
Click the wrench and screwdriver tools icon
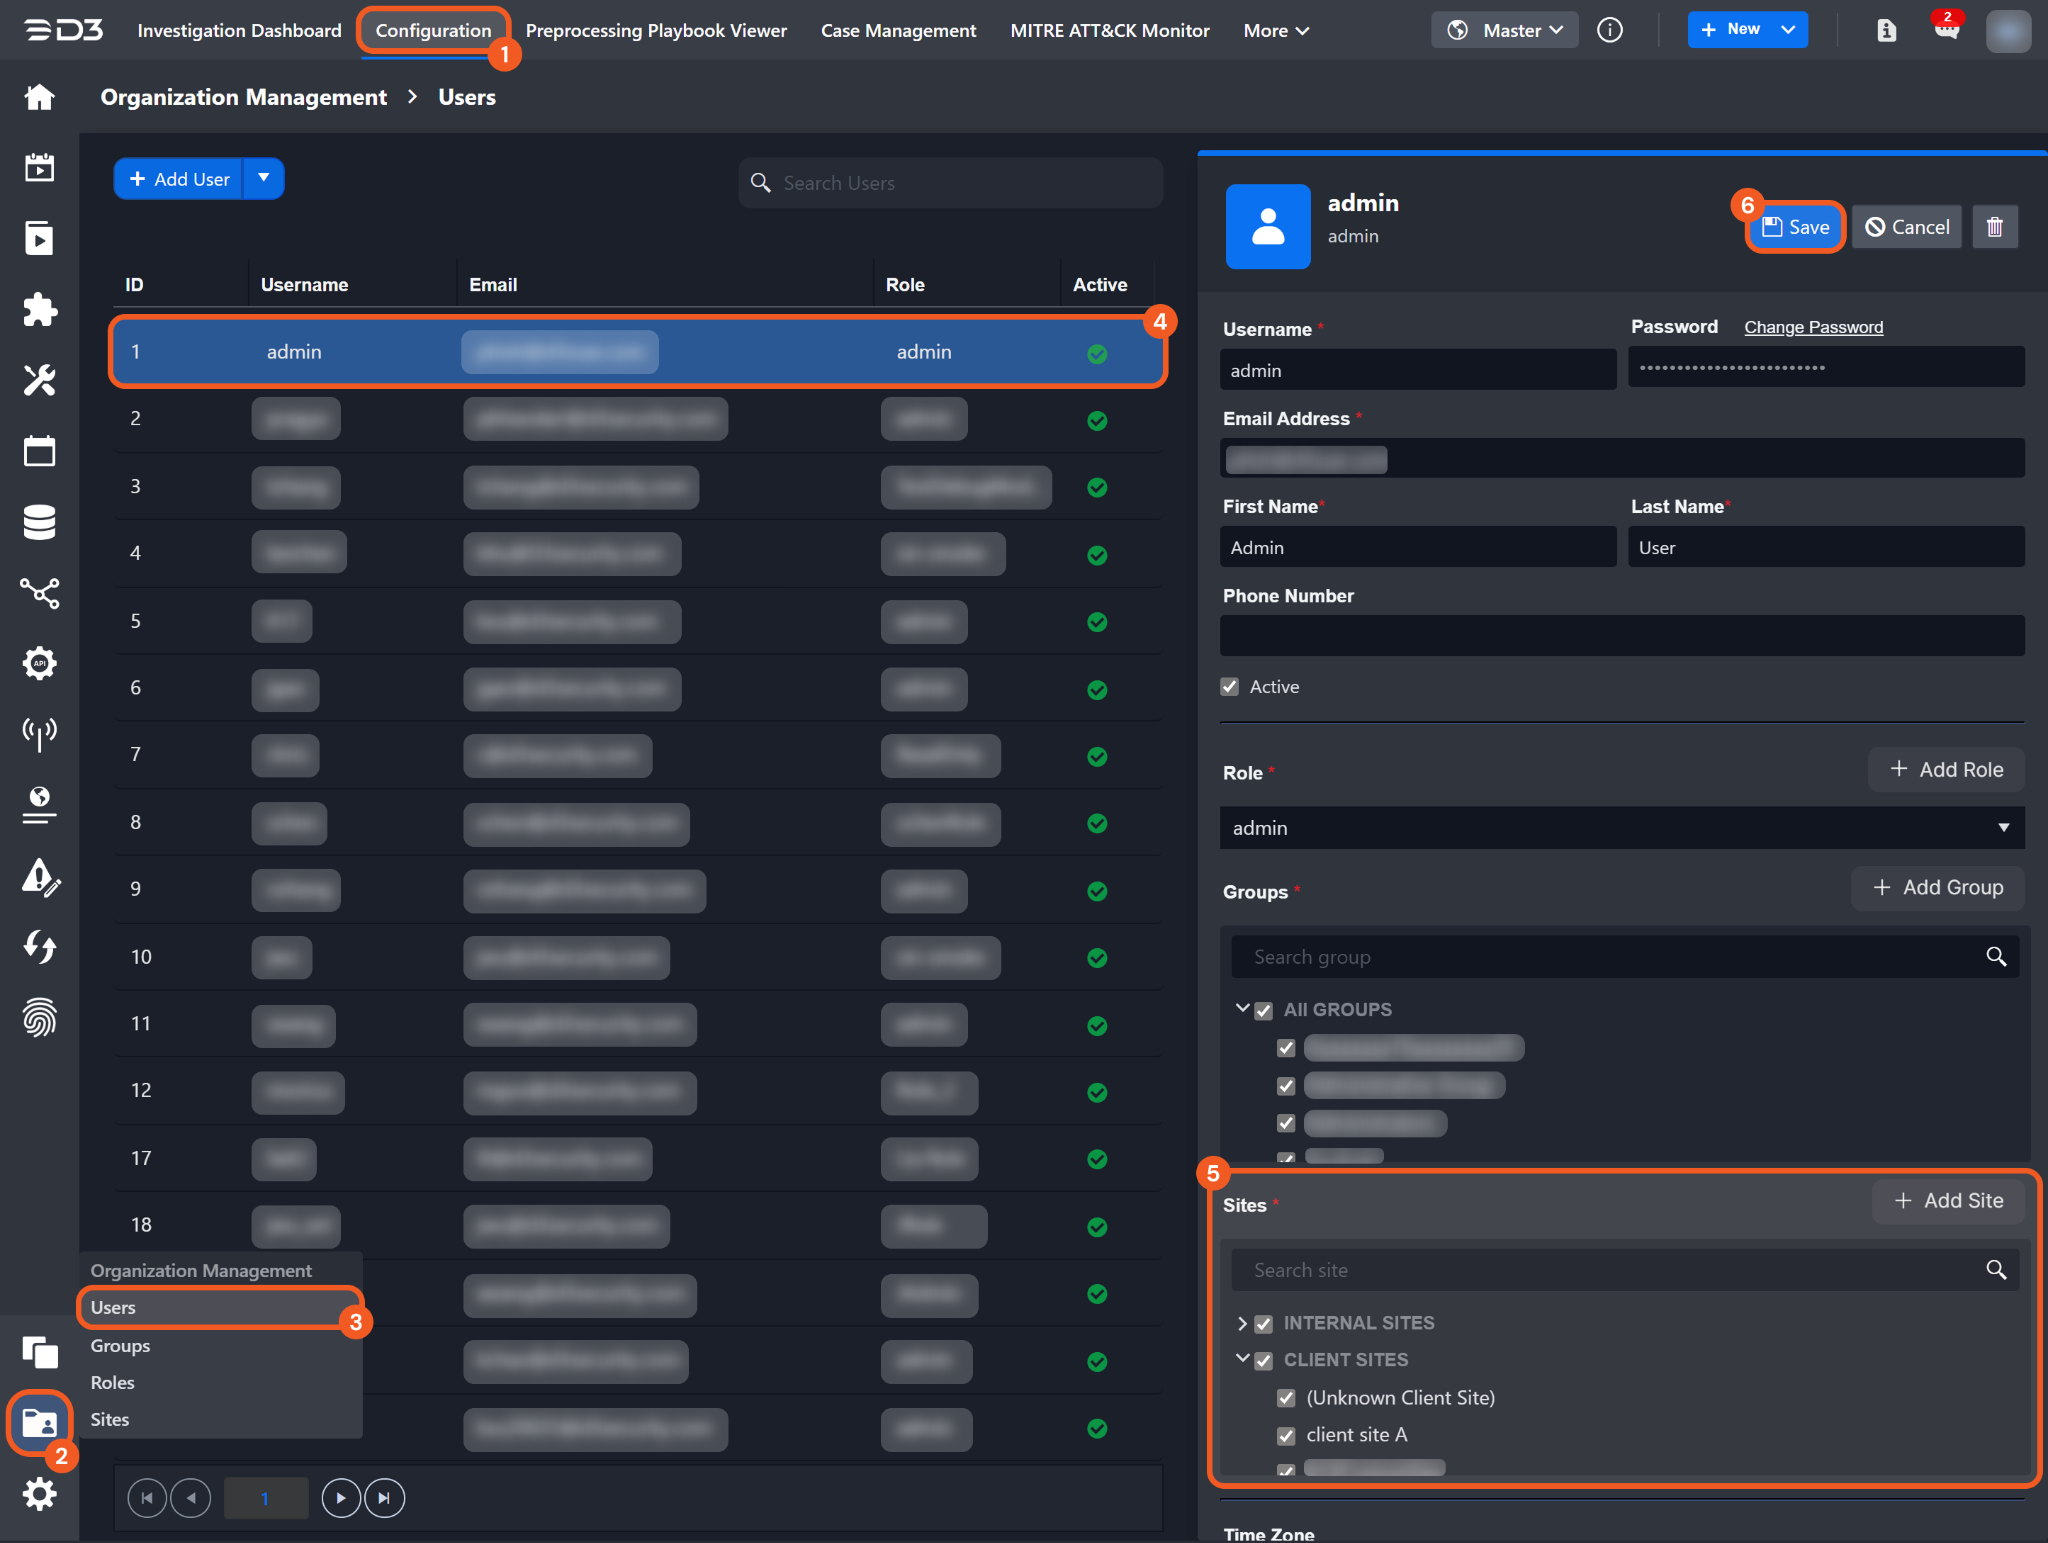[x=39, y=380]
